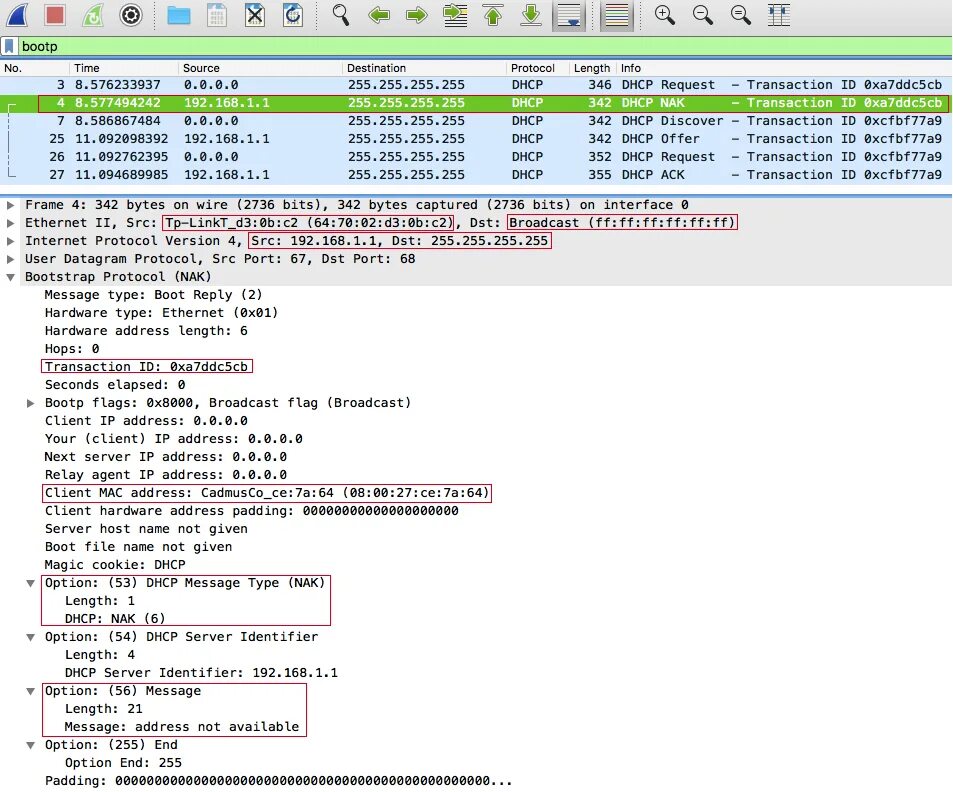Open capture options gear icon

(x=131, y=15)
